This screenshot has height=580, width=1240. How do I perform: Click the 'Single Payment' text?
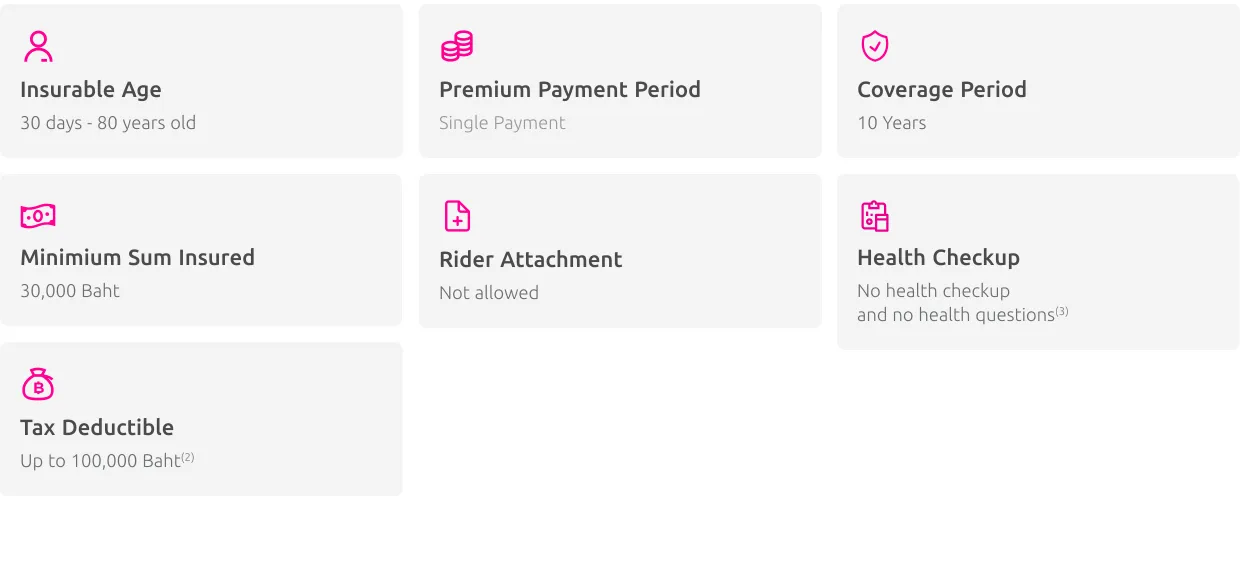(502, 123)
